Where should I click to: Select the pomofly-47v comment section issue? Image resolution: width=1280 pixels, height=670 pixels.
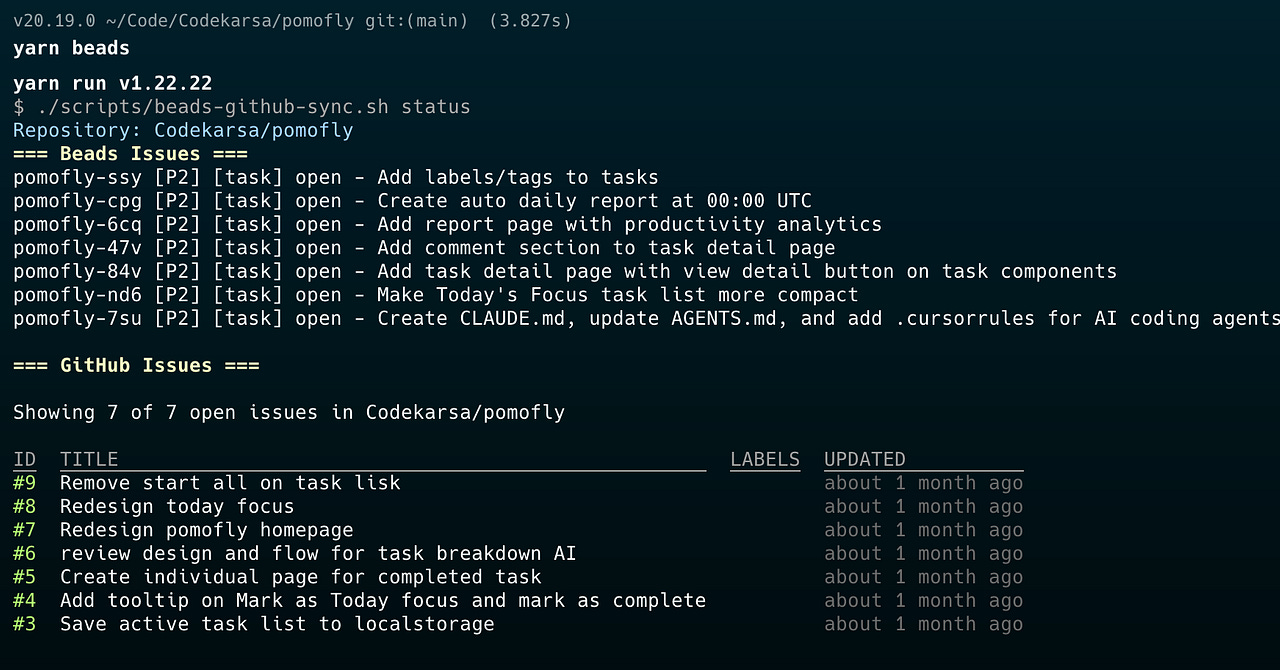pyautogui.click(x=424, y=248)
